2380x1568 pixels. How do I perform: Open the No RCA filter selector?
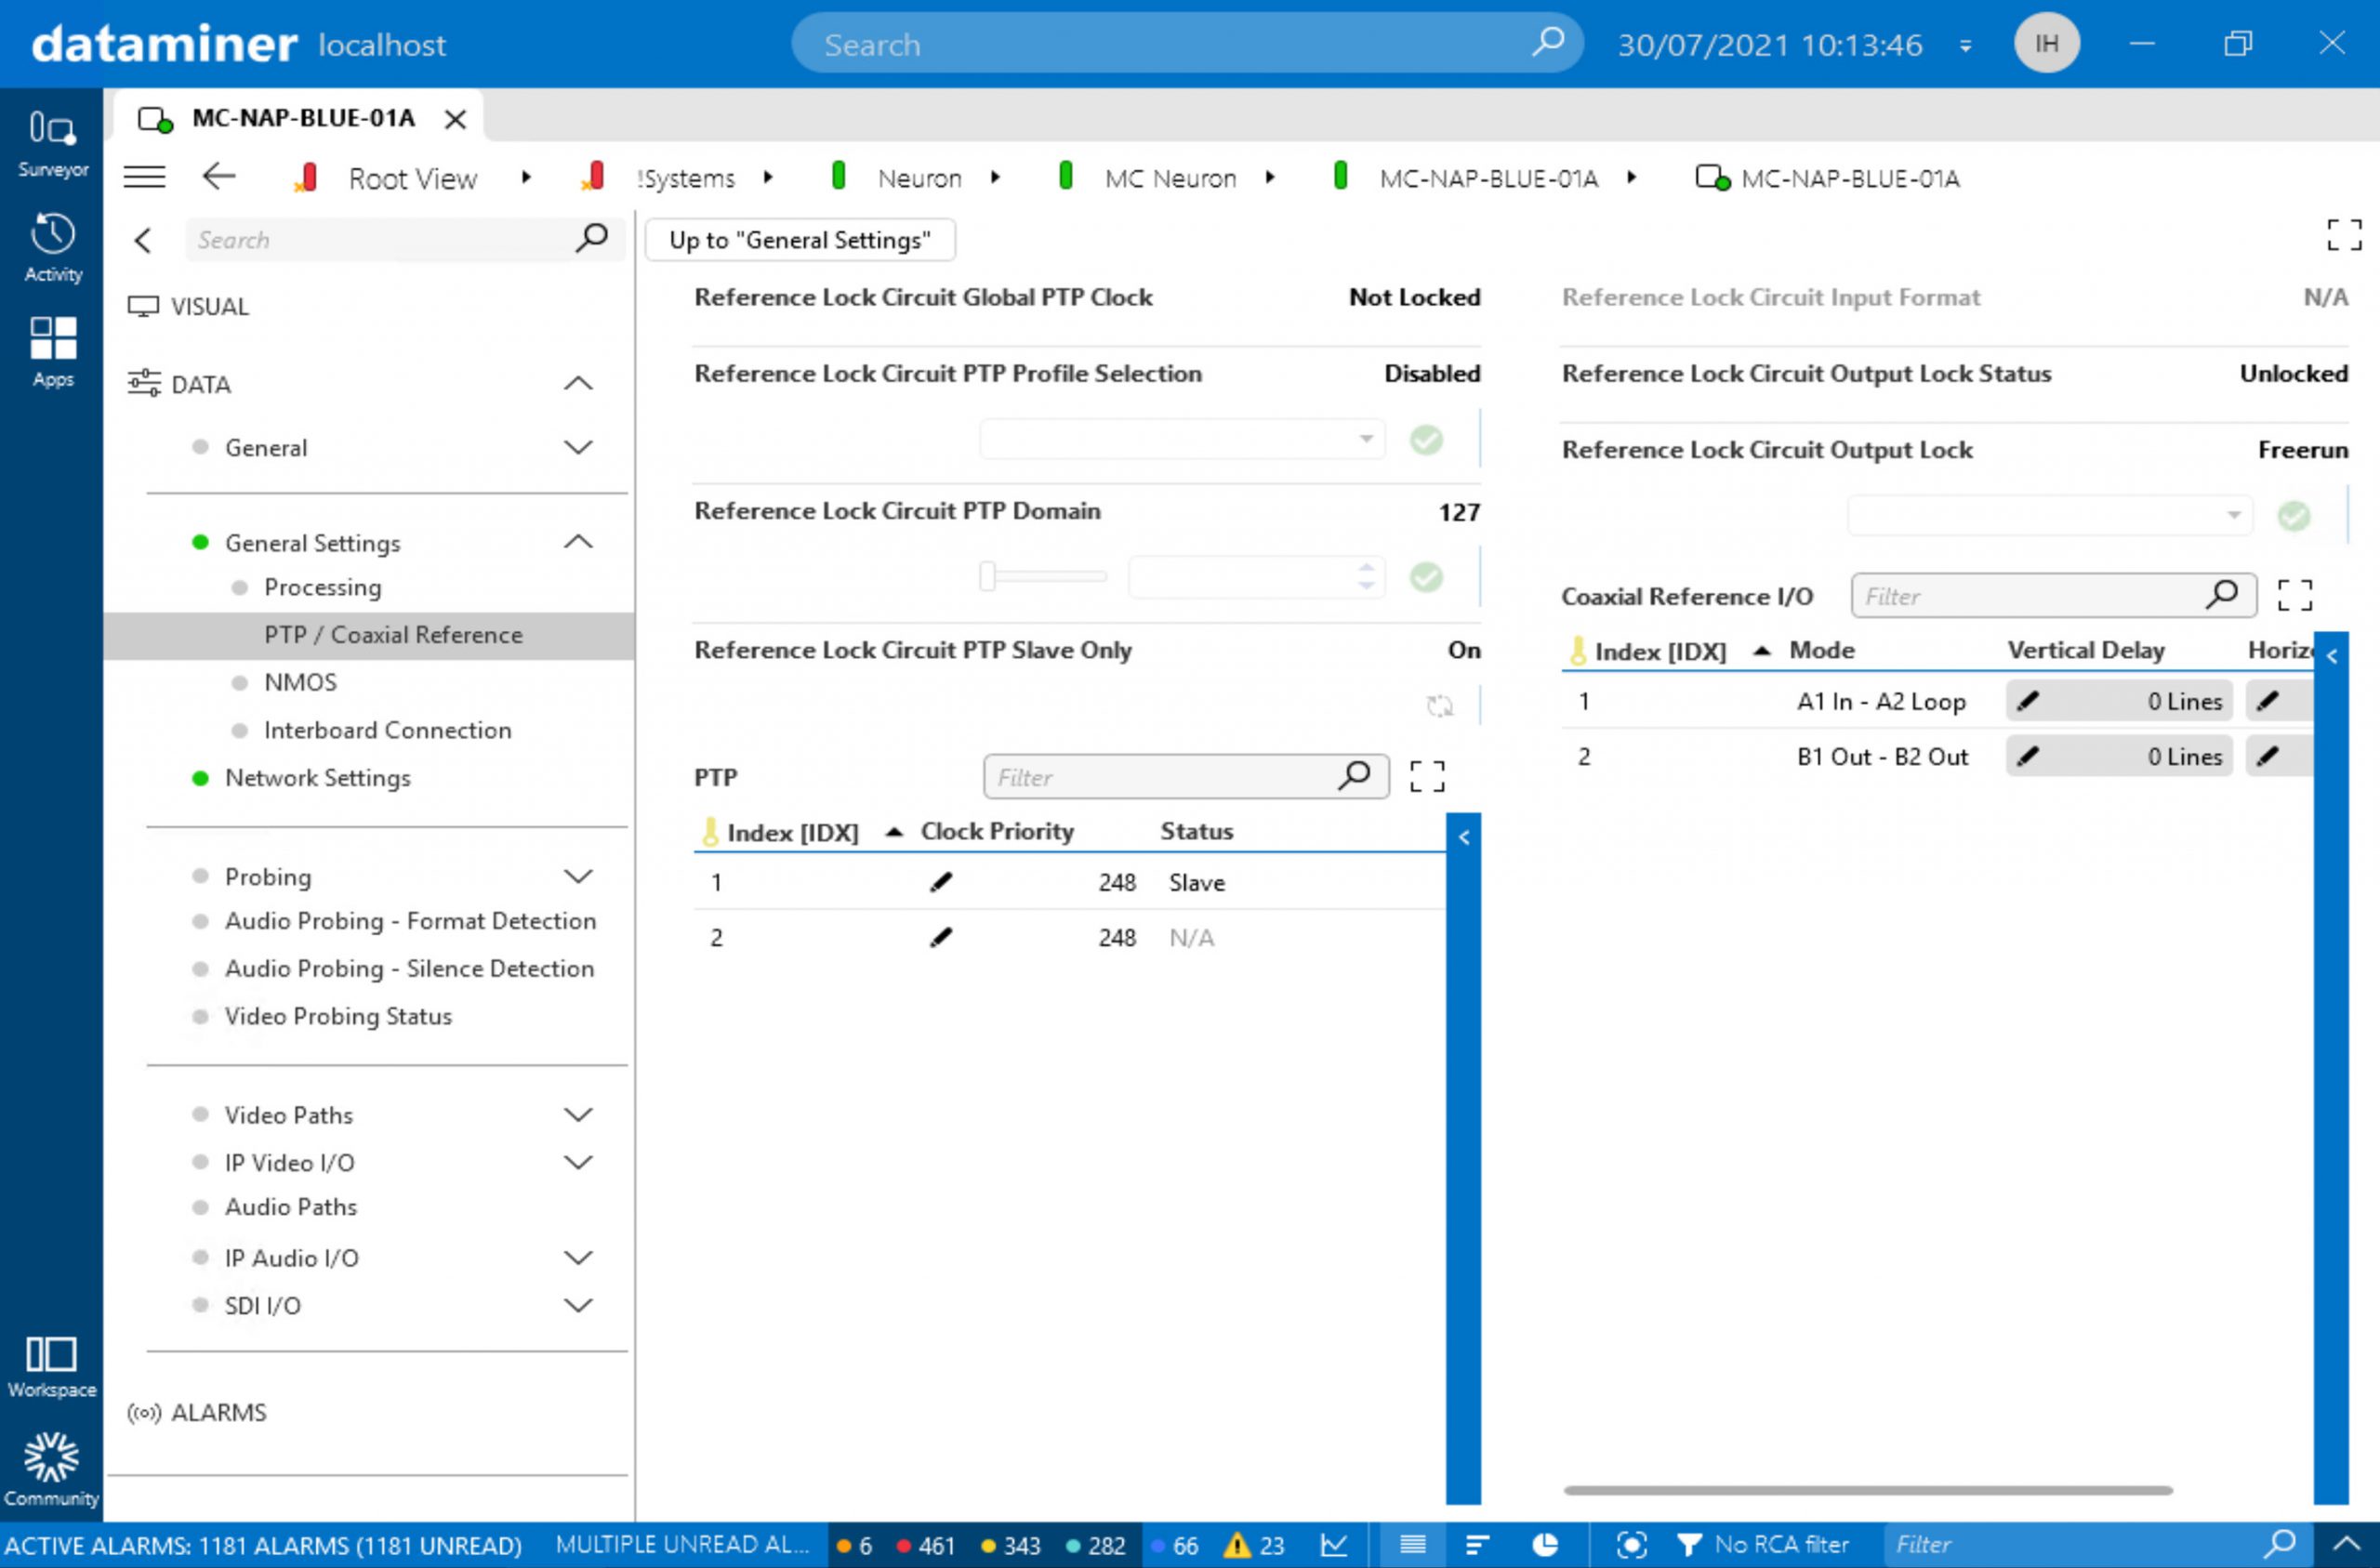(1765, 1545)
